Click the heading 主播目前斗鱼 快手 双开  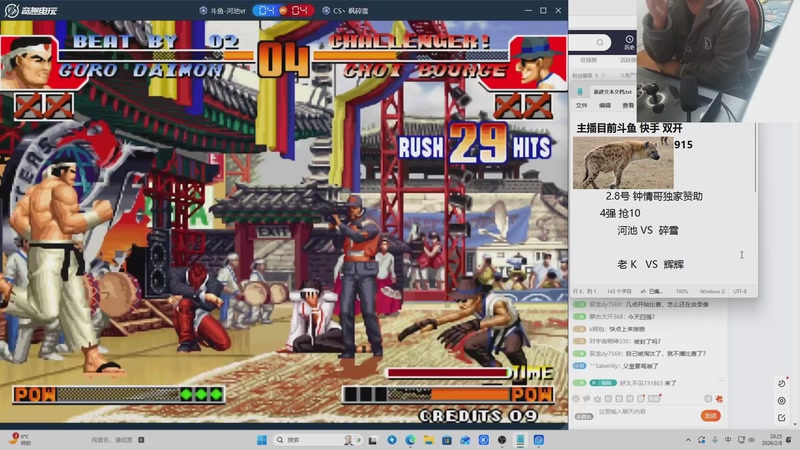pyautogui.click(x=630, y=129)
